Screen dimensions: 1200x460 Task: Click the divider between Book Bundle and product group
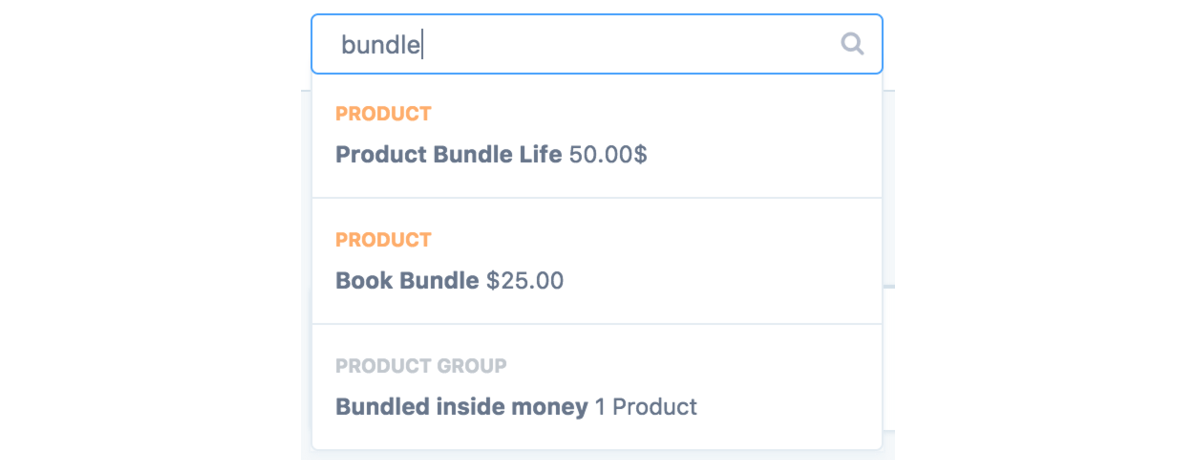click(597, 324)
